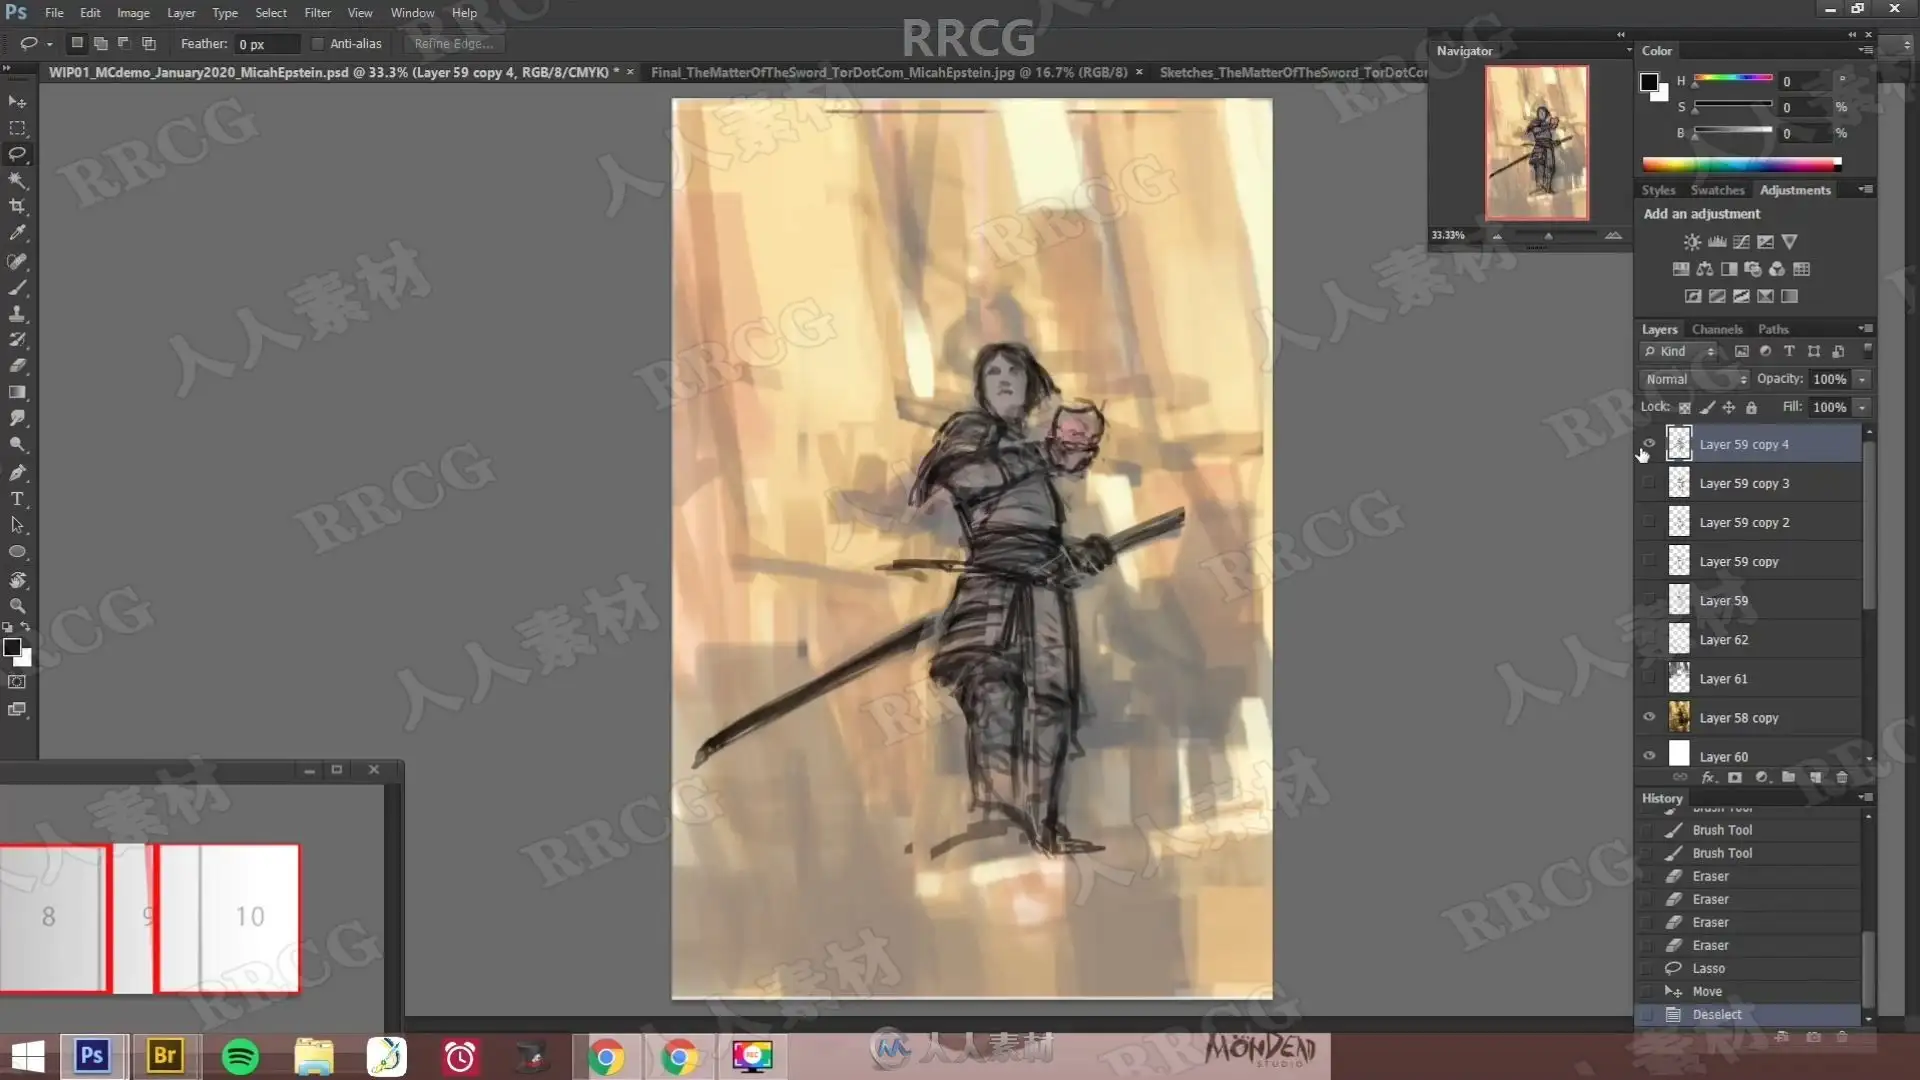This screenshot has width=1920, height=1080.
Task: Select the Magic Wand tool
Action: click(x=17, y=180)
